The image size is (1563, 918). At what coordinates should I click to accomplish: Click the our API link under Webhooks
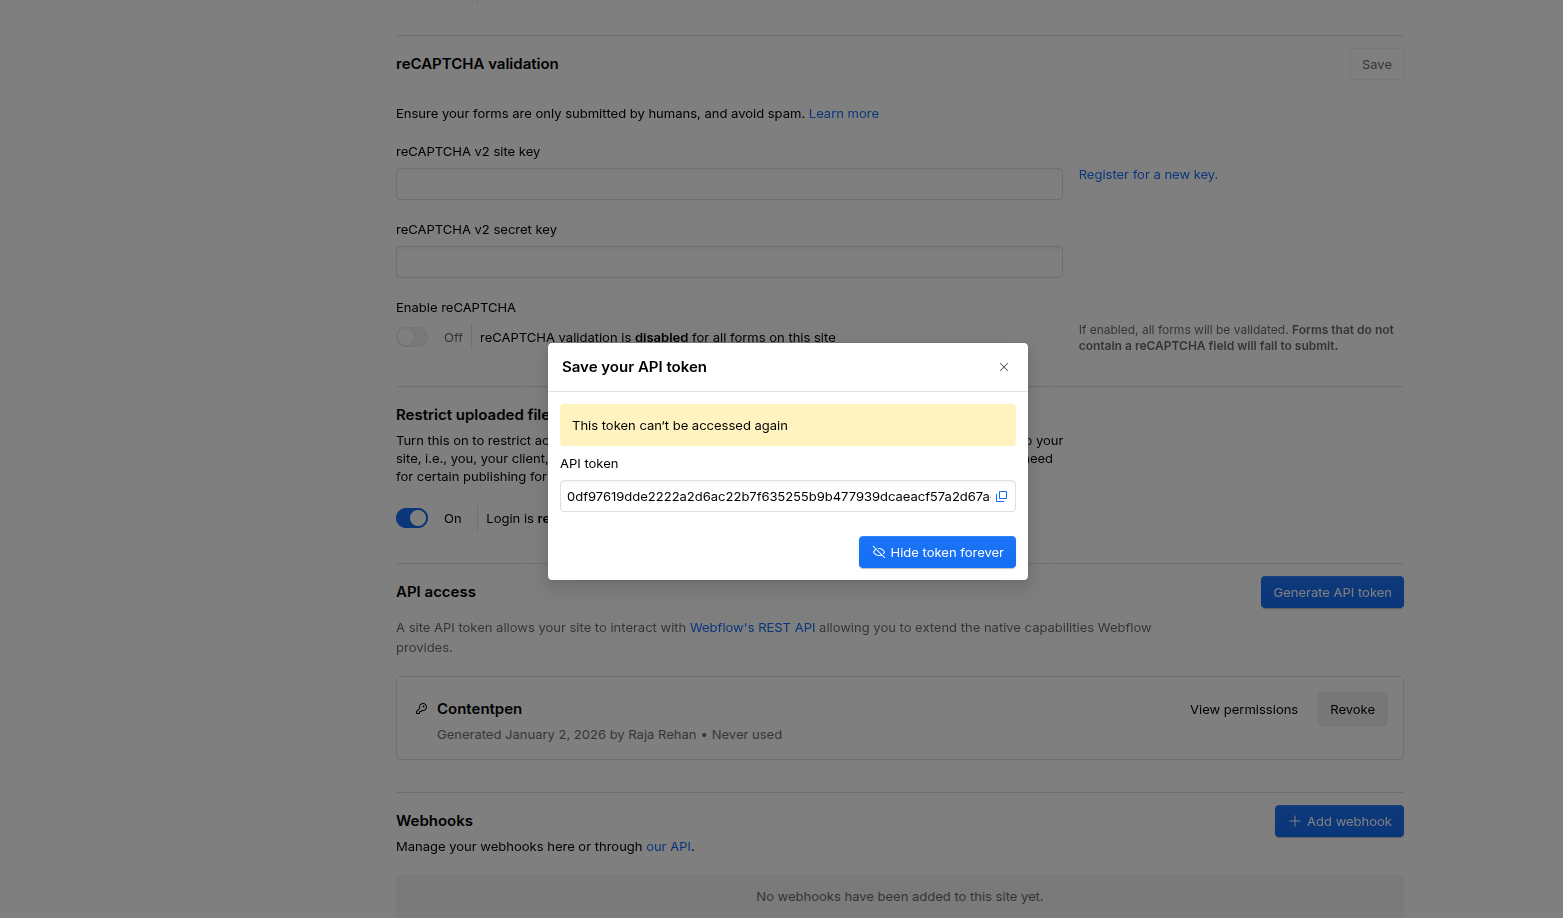pyautogui.click(x=668, y=847)
